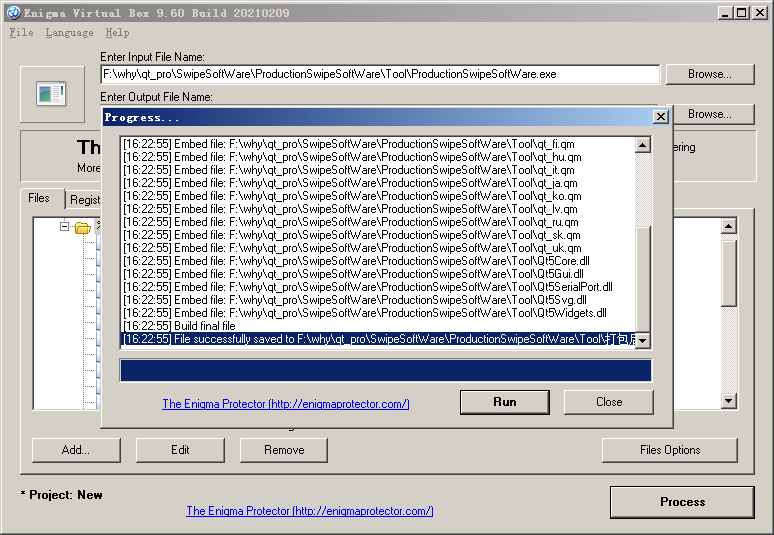
Task: Click the log list scroll-down arrow
Action: click(x=642, y=341)
